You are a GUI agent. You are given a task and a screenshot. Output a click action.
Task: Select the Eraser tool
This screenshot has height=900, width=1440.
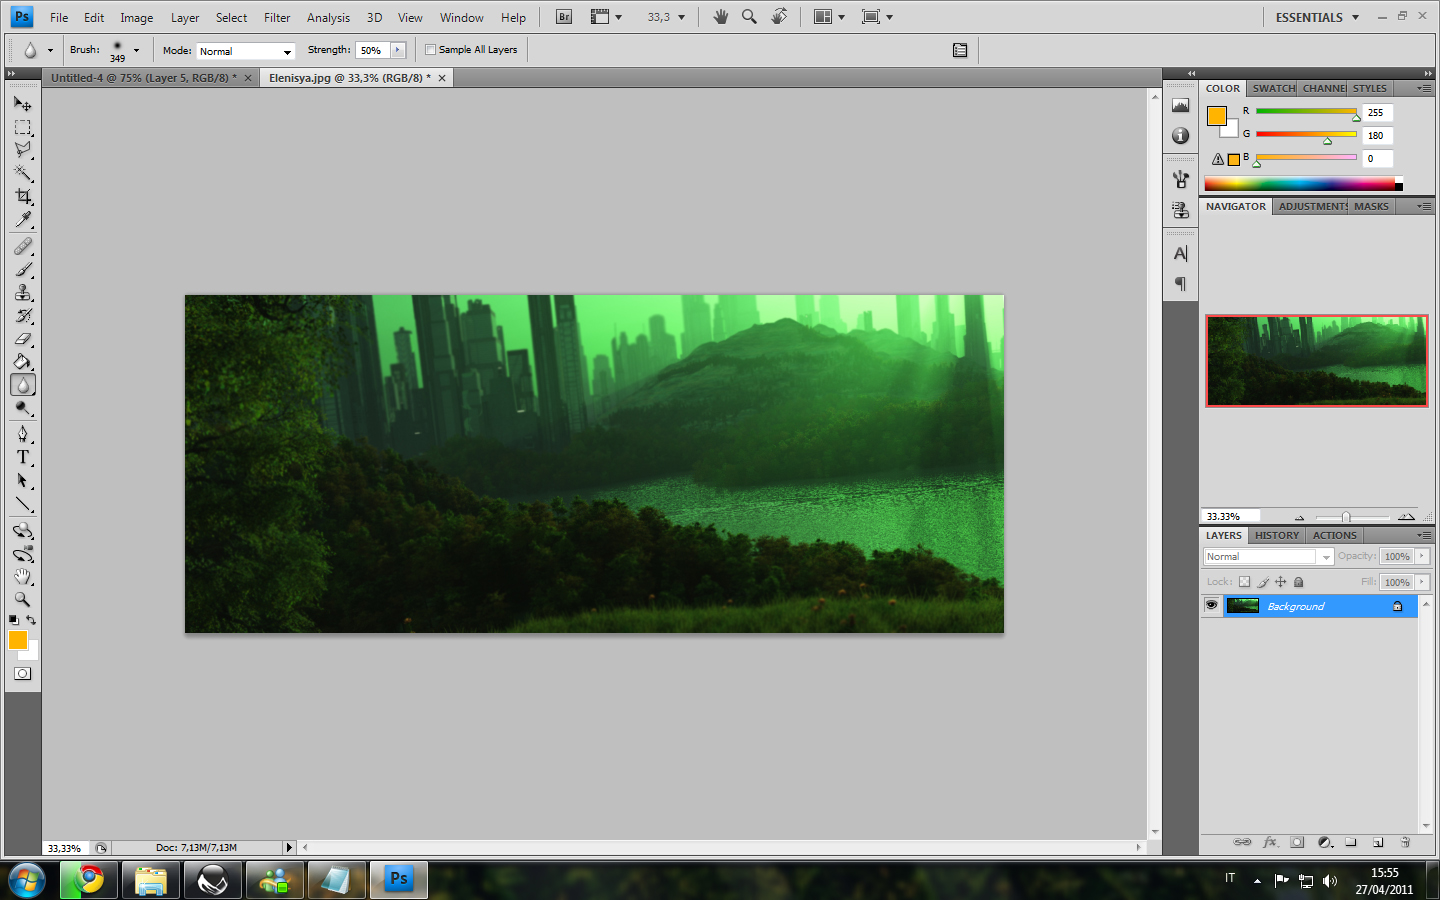pyautogui.click(x=23, y=338)
